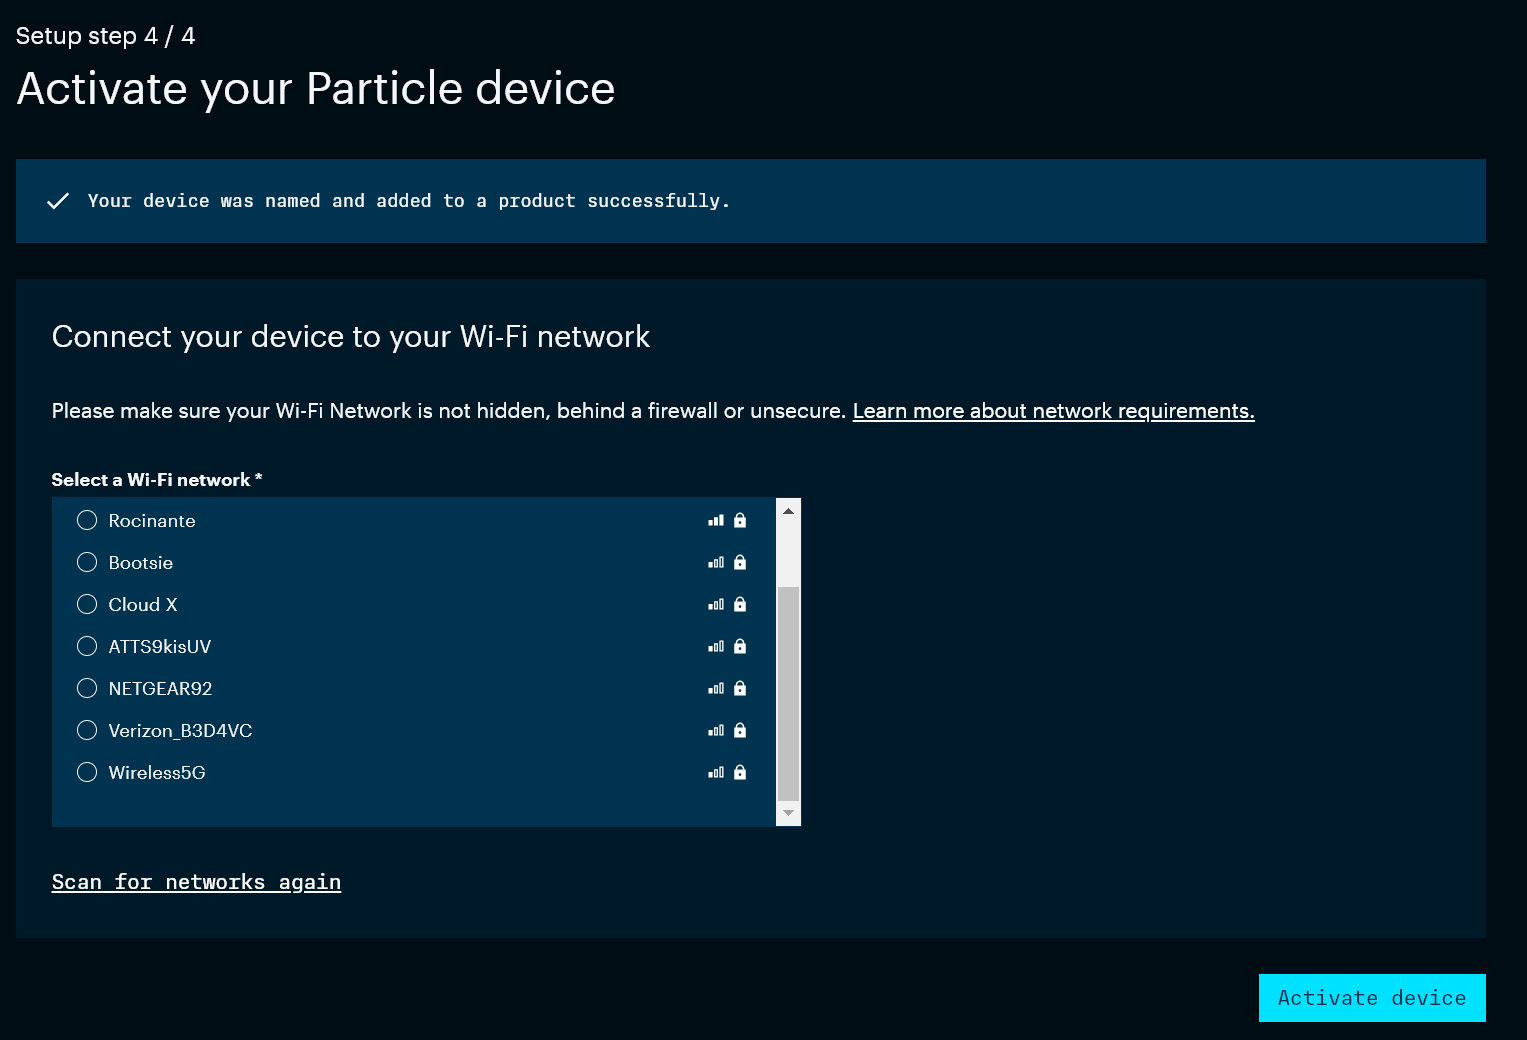Select the Cloud X radio option
The image size is (1527, 1040).
(x=87, y=604)
